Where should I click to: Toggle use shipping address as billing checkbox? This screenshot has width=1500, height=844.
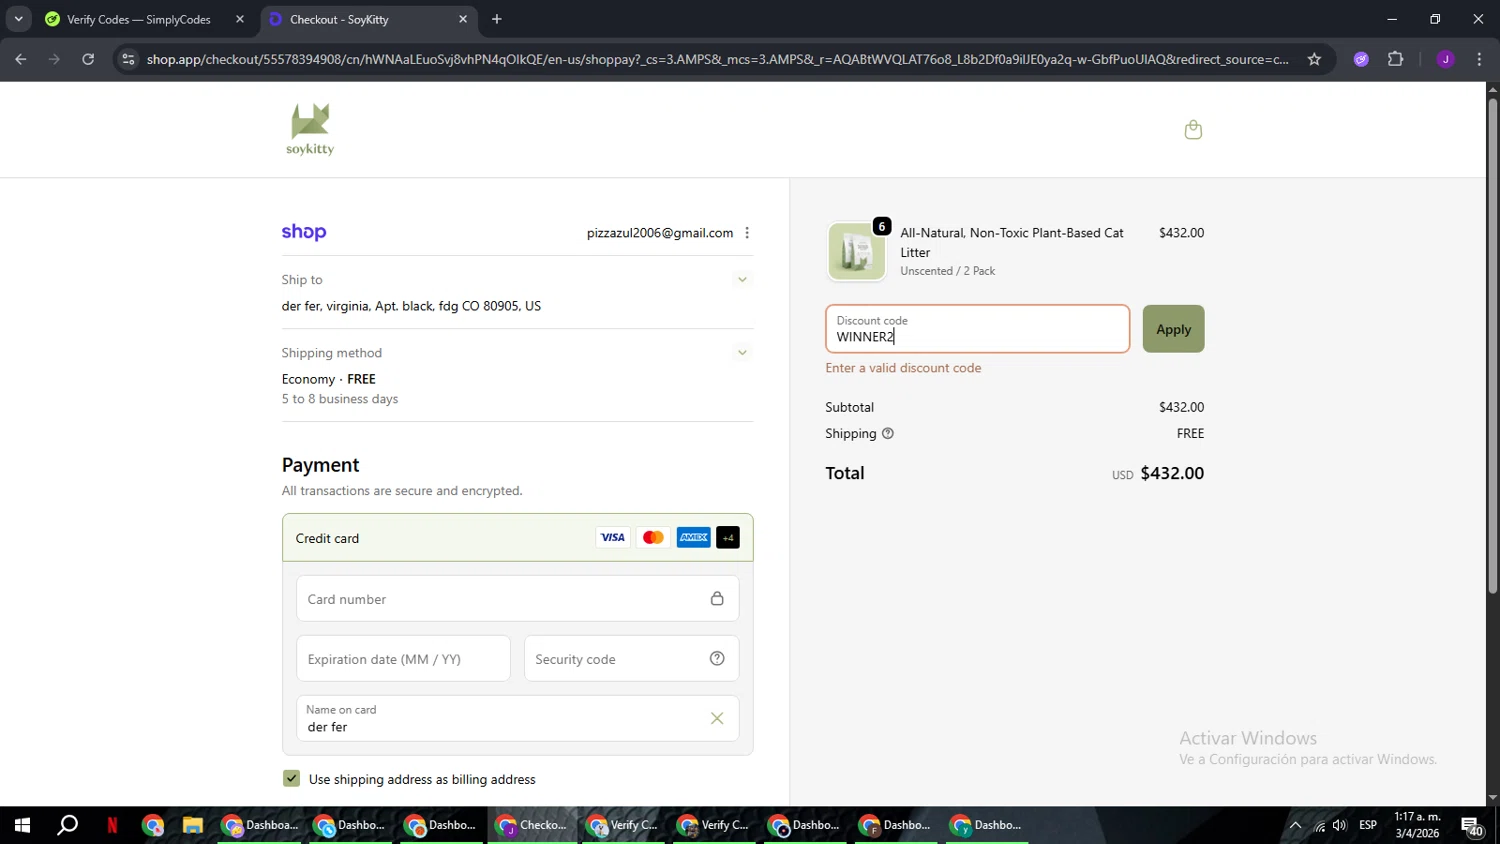[291, 778]
